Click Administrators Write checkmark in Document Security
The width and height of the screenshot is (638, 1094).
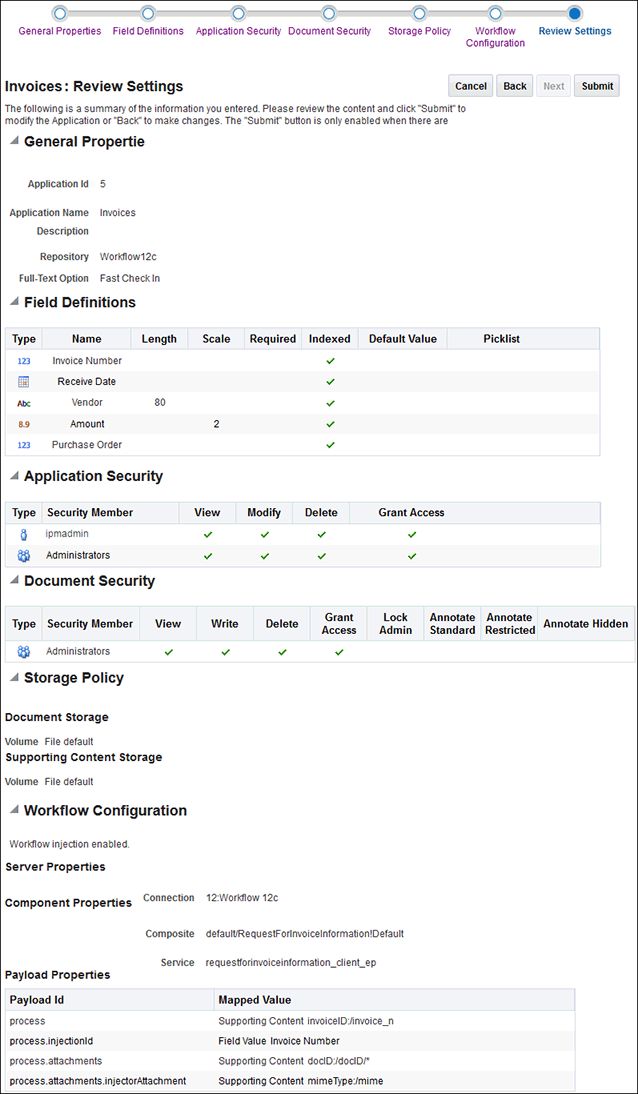coord(225,652)
